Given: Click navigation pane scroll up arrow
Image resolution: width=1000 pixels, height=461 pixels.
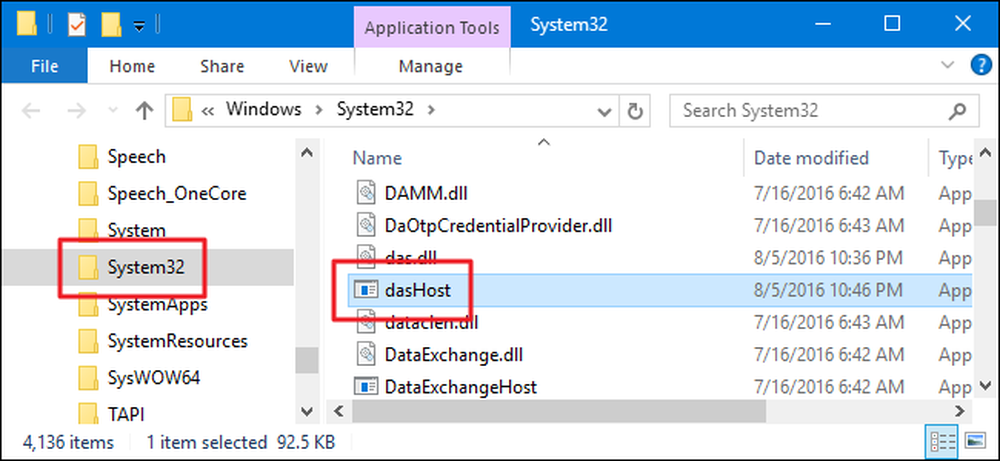Looking at the screenshot, I should click(x=307, y=154).
